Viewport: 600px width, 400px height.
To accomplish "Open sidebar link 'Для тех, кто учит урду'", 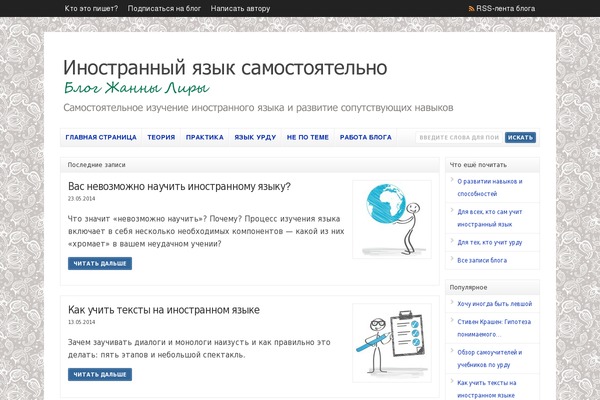I will click(490, 242).
